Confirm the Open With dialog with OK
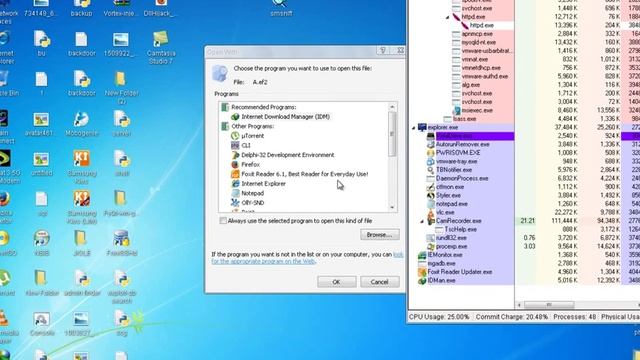Screen dimensions: 640x360 click(336, 282)
